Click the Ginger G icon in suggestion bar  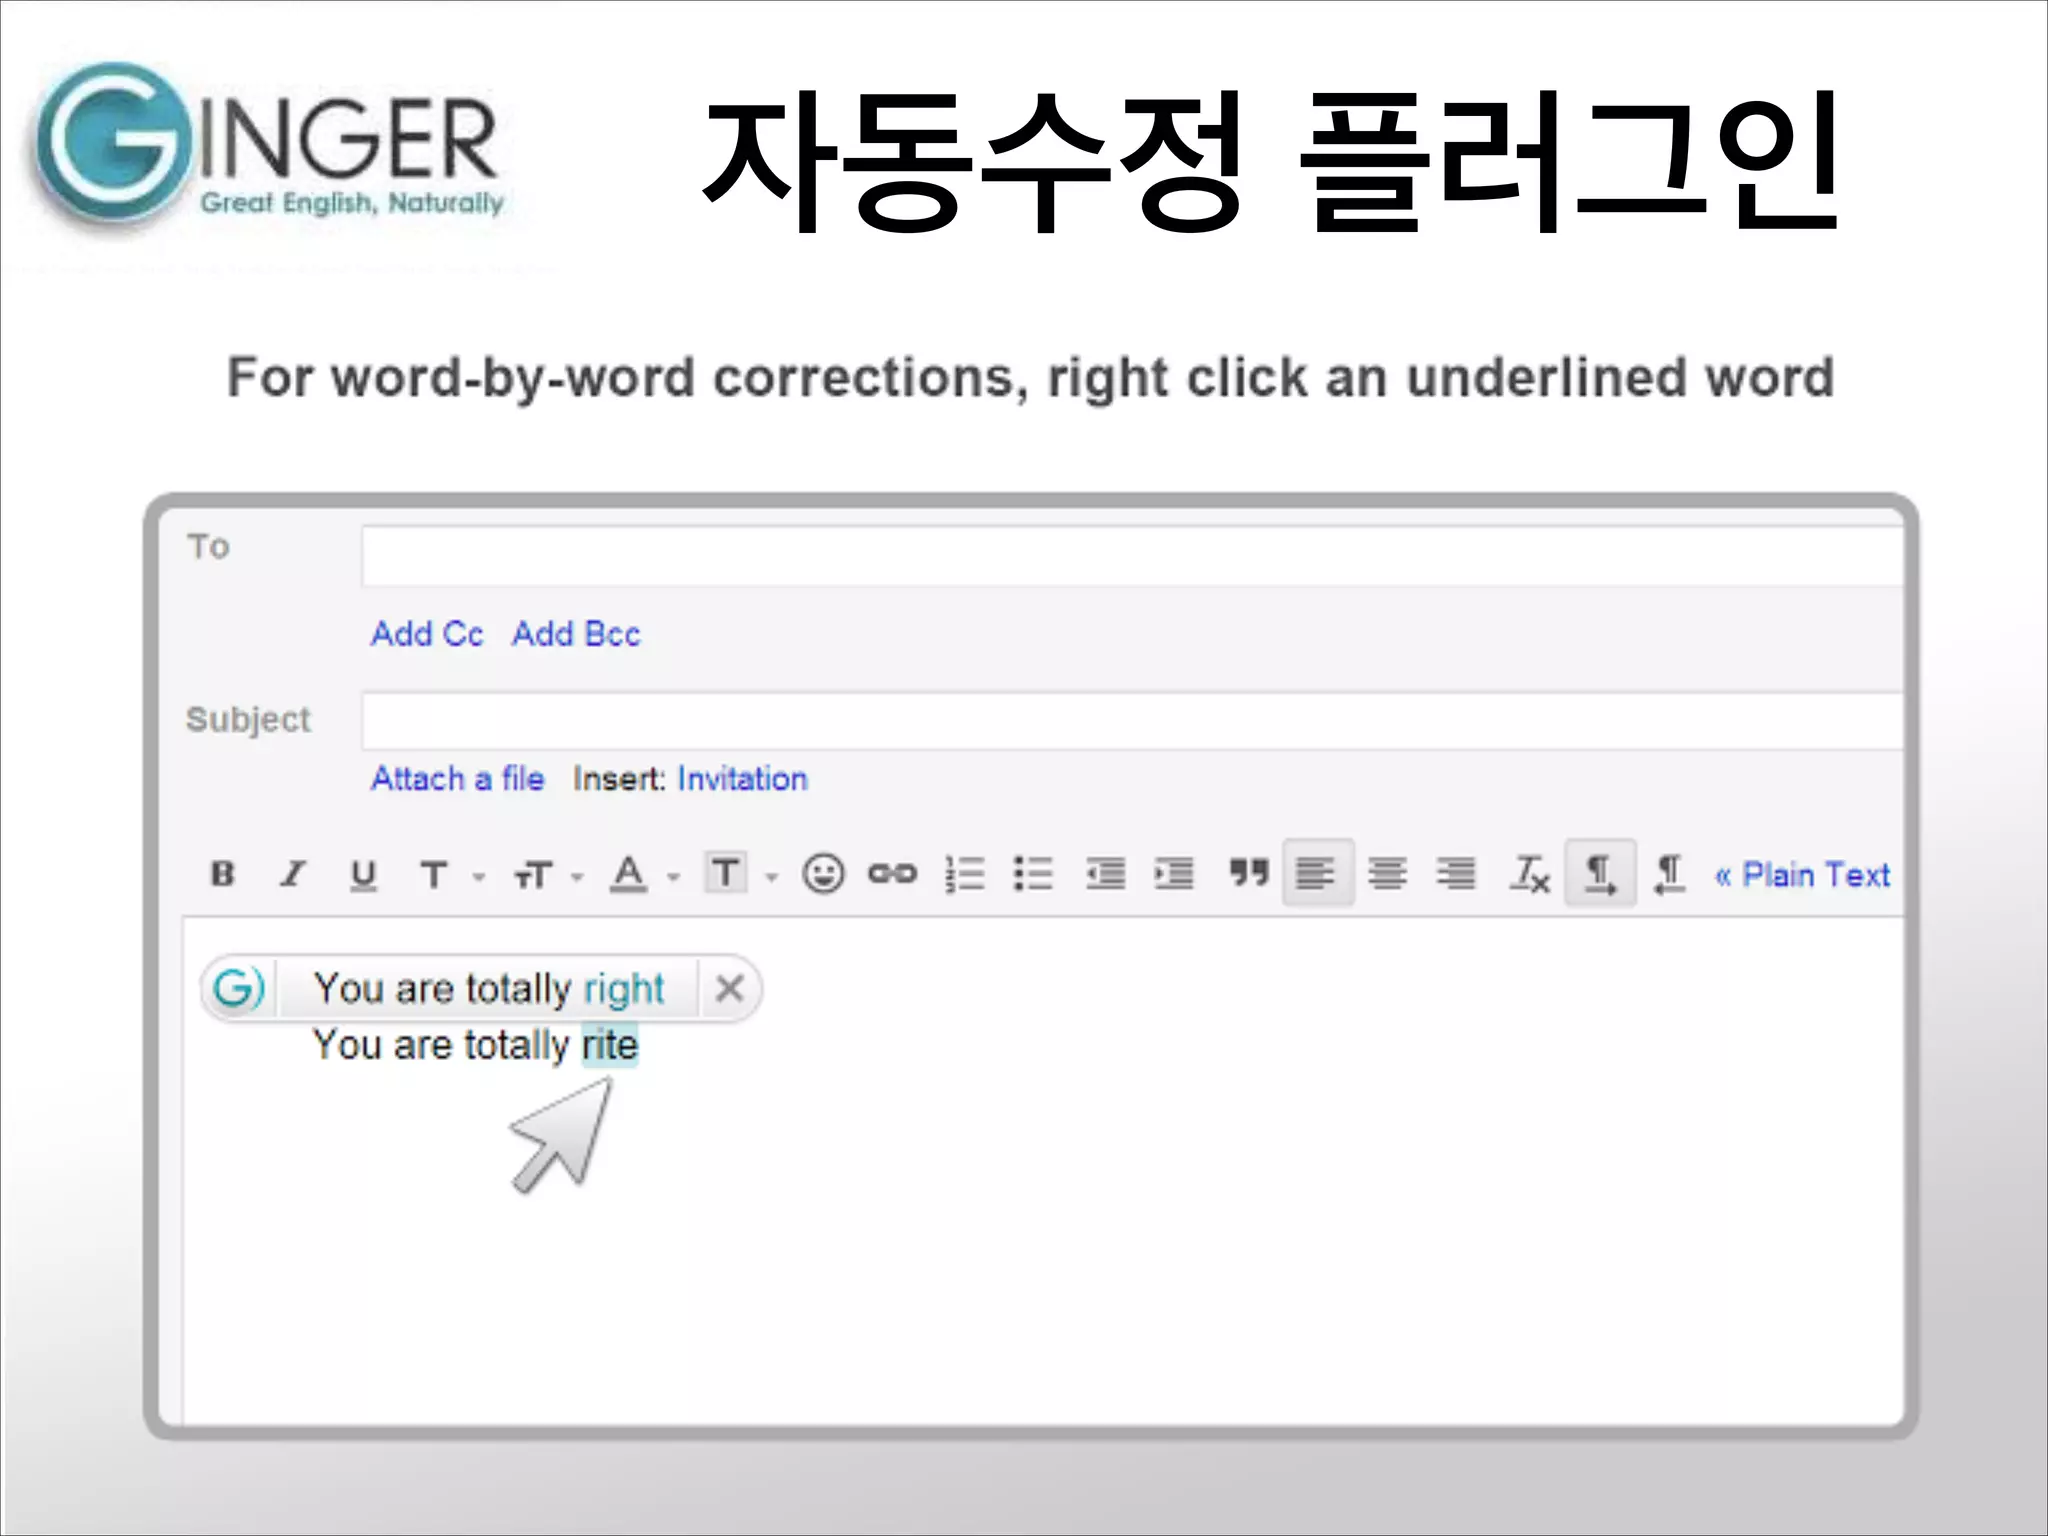(238, 988)
